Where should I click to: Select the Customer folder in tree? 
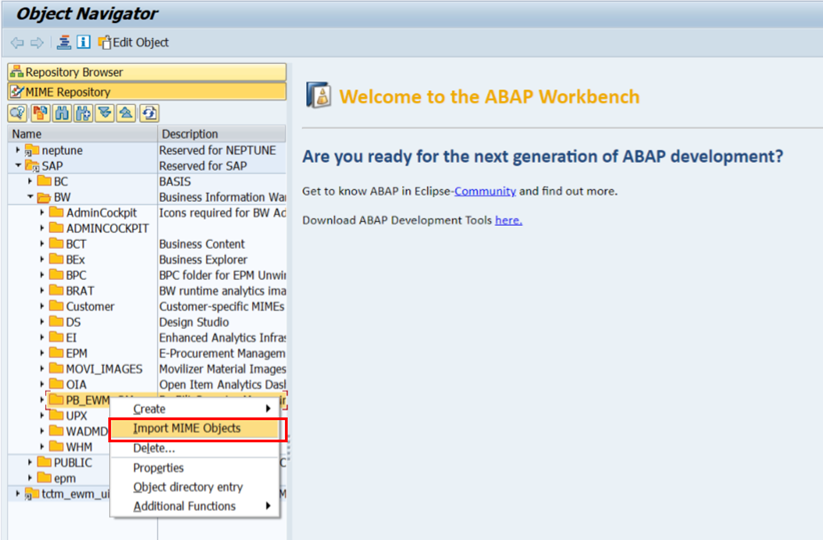(x=90, y=306)
